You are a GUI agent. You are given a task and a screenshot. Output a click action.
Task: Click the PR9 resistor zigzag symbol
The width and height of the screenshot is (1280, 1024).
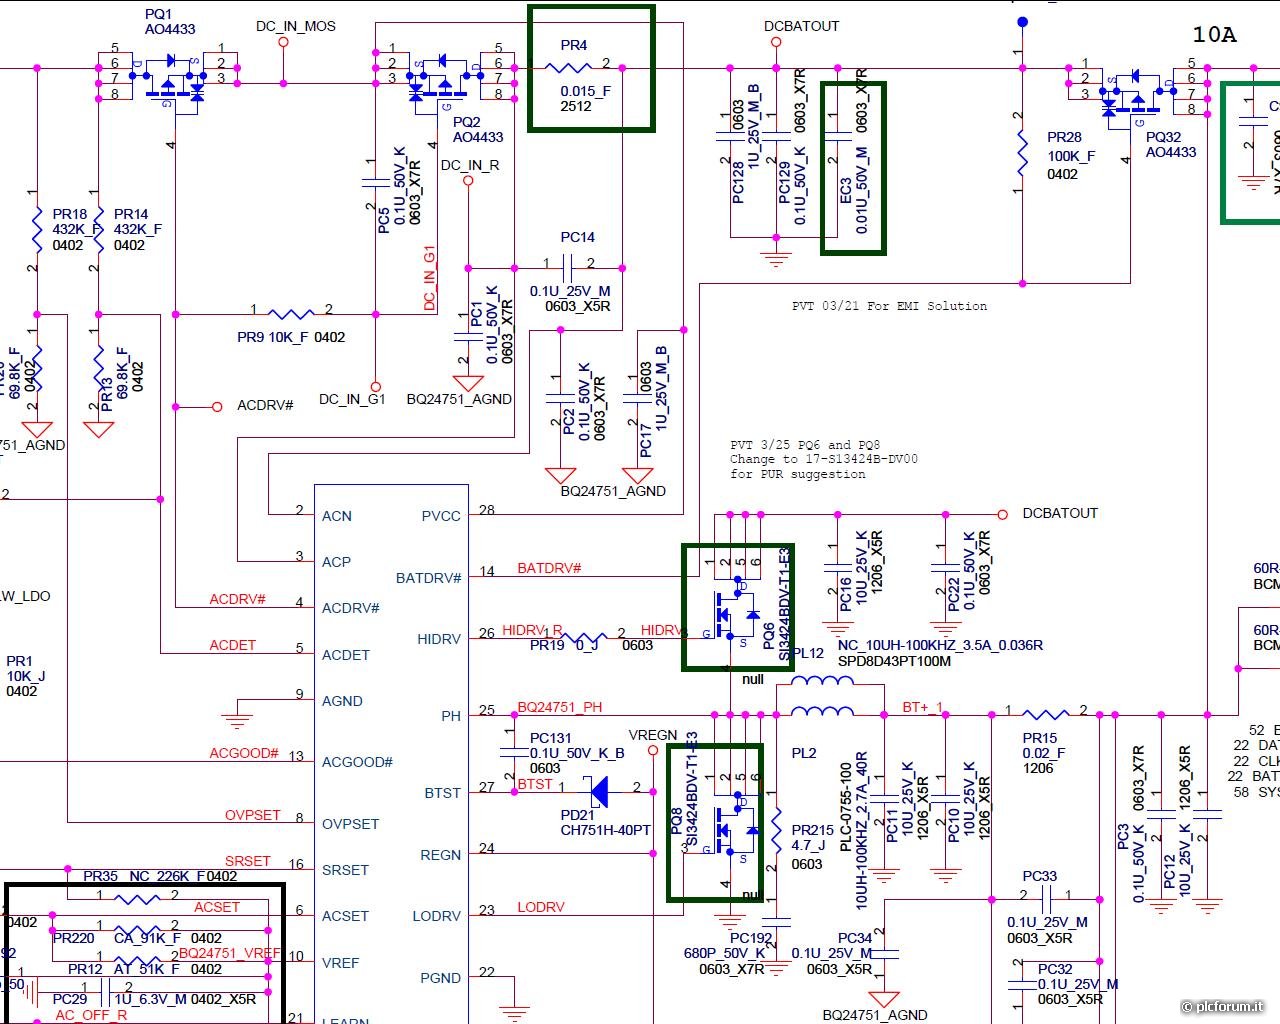click(x=291, y=314)
